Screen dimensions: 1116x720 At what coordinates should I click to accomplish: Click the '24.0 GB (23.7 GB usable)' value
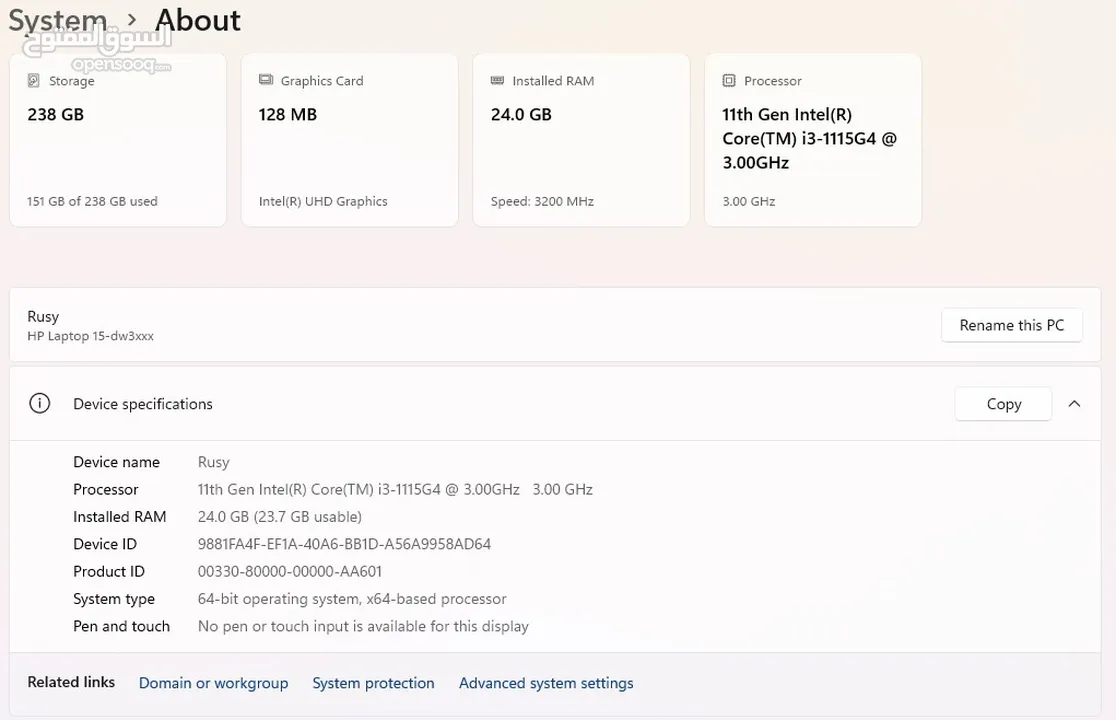click(x=280, y=517)
